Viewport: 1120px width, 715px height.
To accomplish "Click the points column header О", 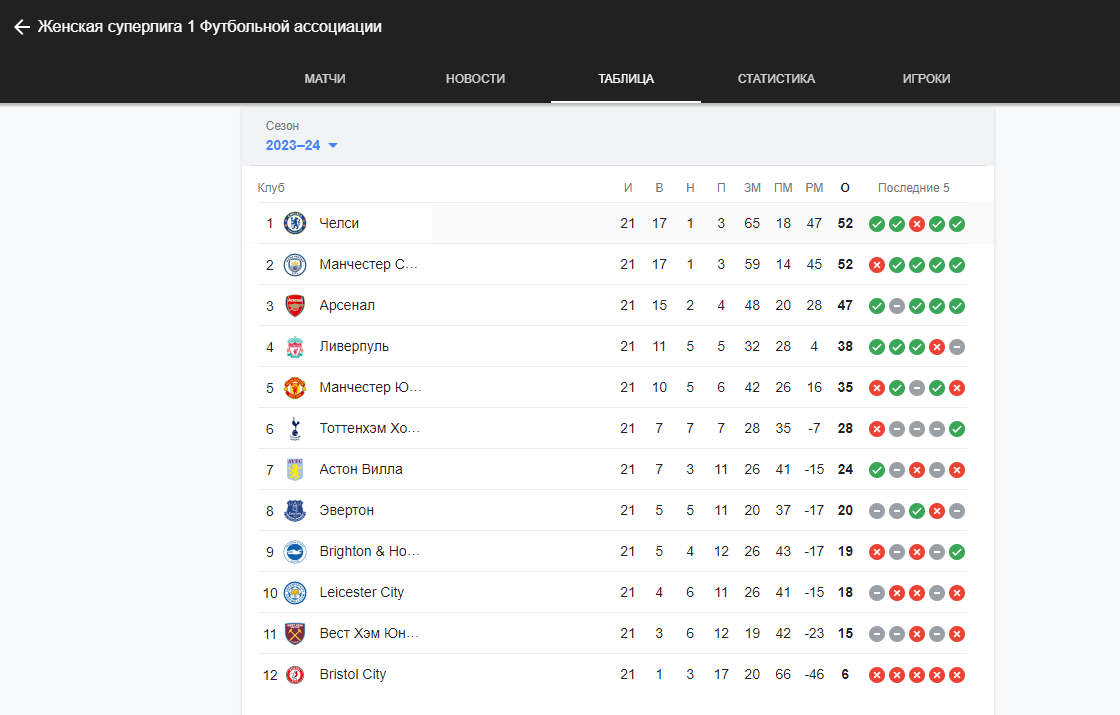I will pyautogui.click(x=845, y=188).
